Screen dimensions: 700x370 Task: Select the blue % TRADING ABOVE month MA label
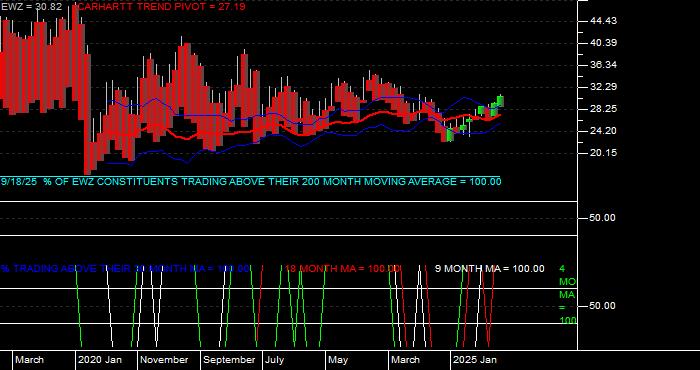pos(125,269)
